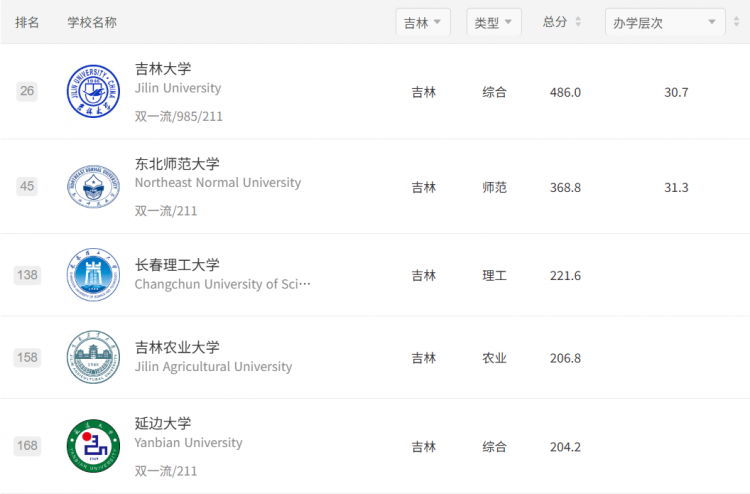
Task: Open the 吉林农业大学 school link
Action: (177, 347)
